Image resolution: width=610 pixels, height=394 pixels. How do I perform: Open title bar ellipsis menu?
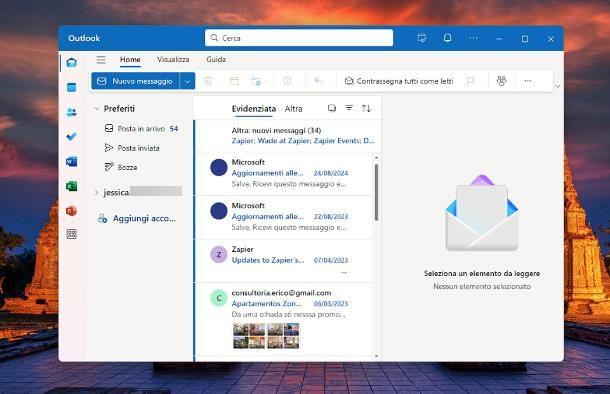(473, 38)
